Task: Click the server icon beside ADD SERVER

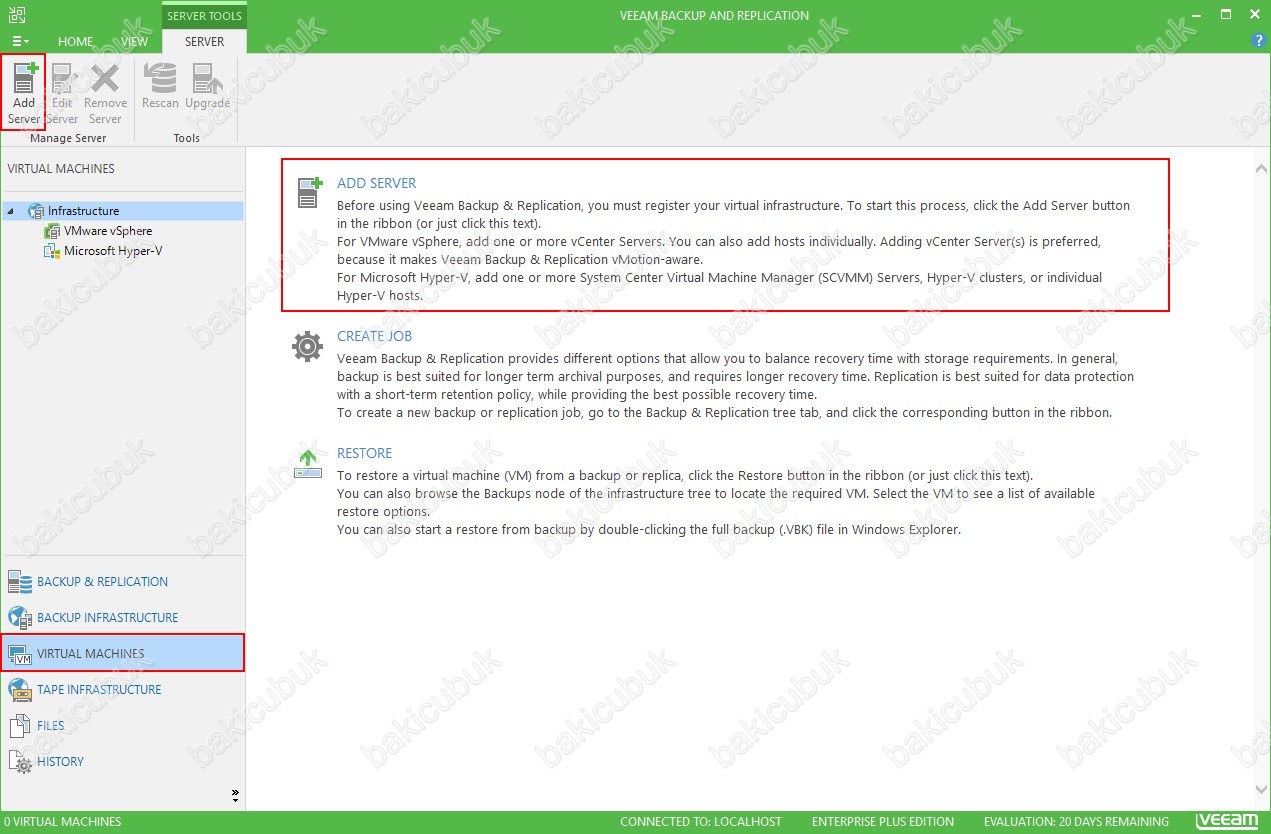Action: (x=310, y=192)
